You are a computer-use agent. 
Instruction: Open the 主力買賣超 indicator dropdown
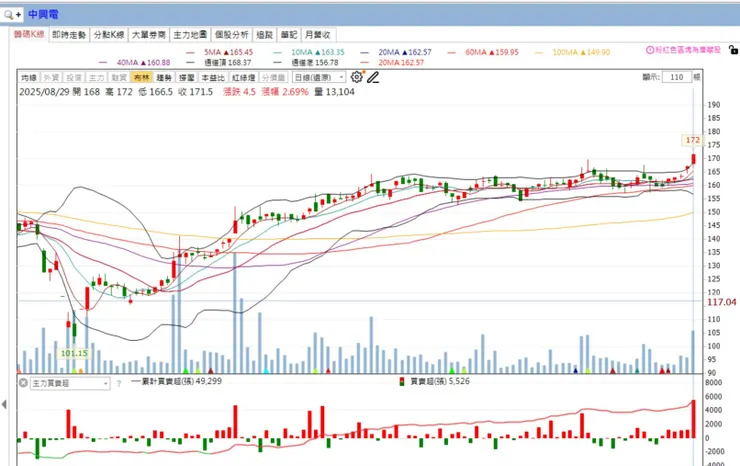tap(70, 383)
